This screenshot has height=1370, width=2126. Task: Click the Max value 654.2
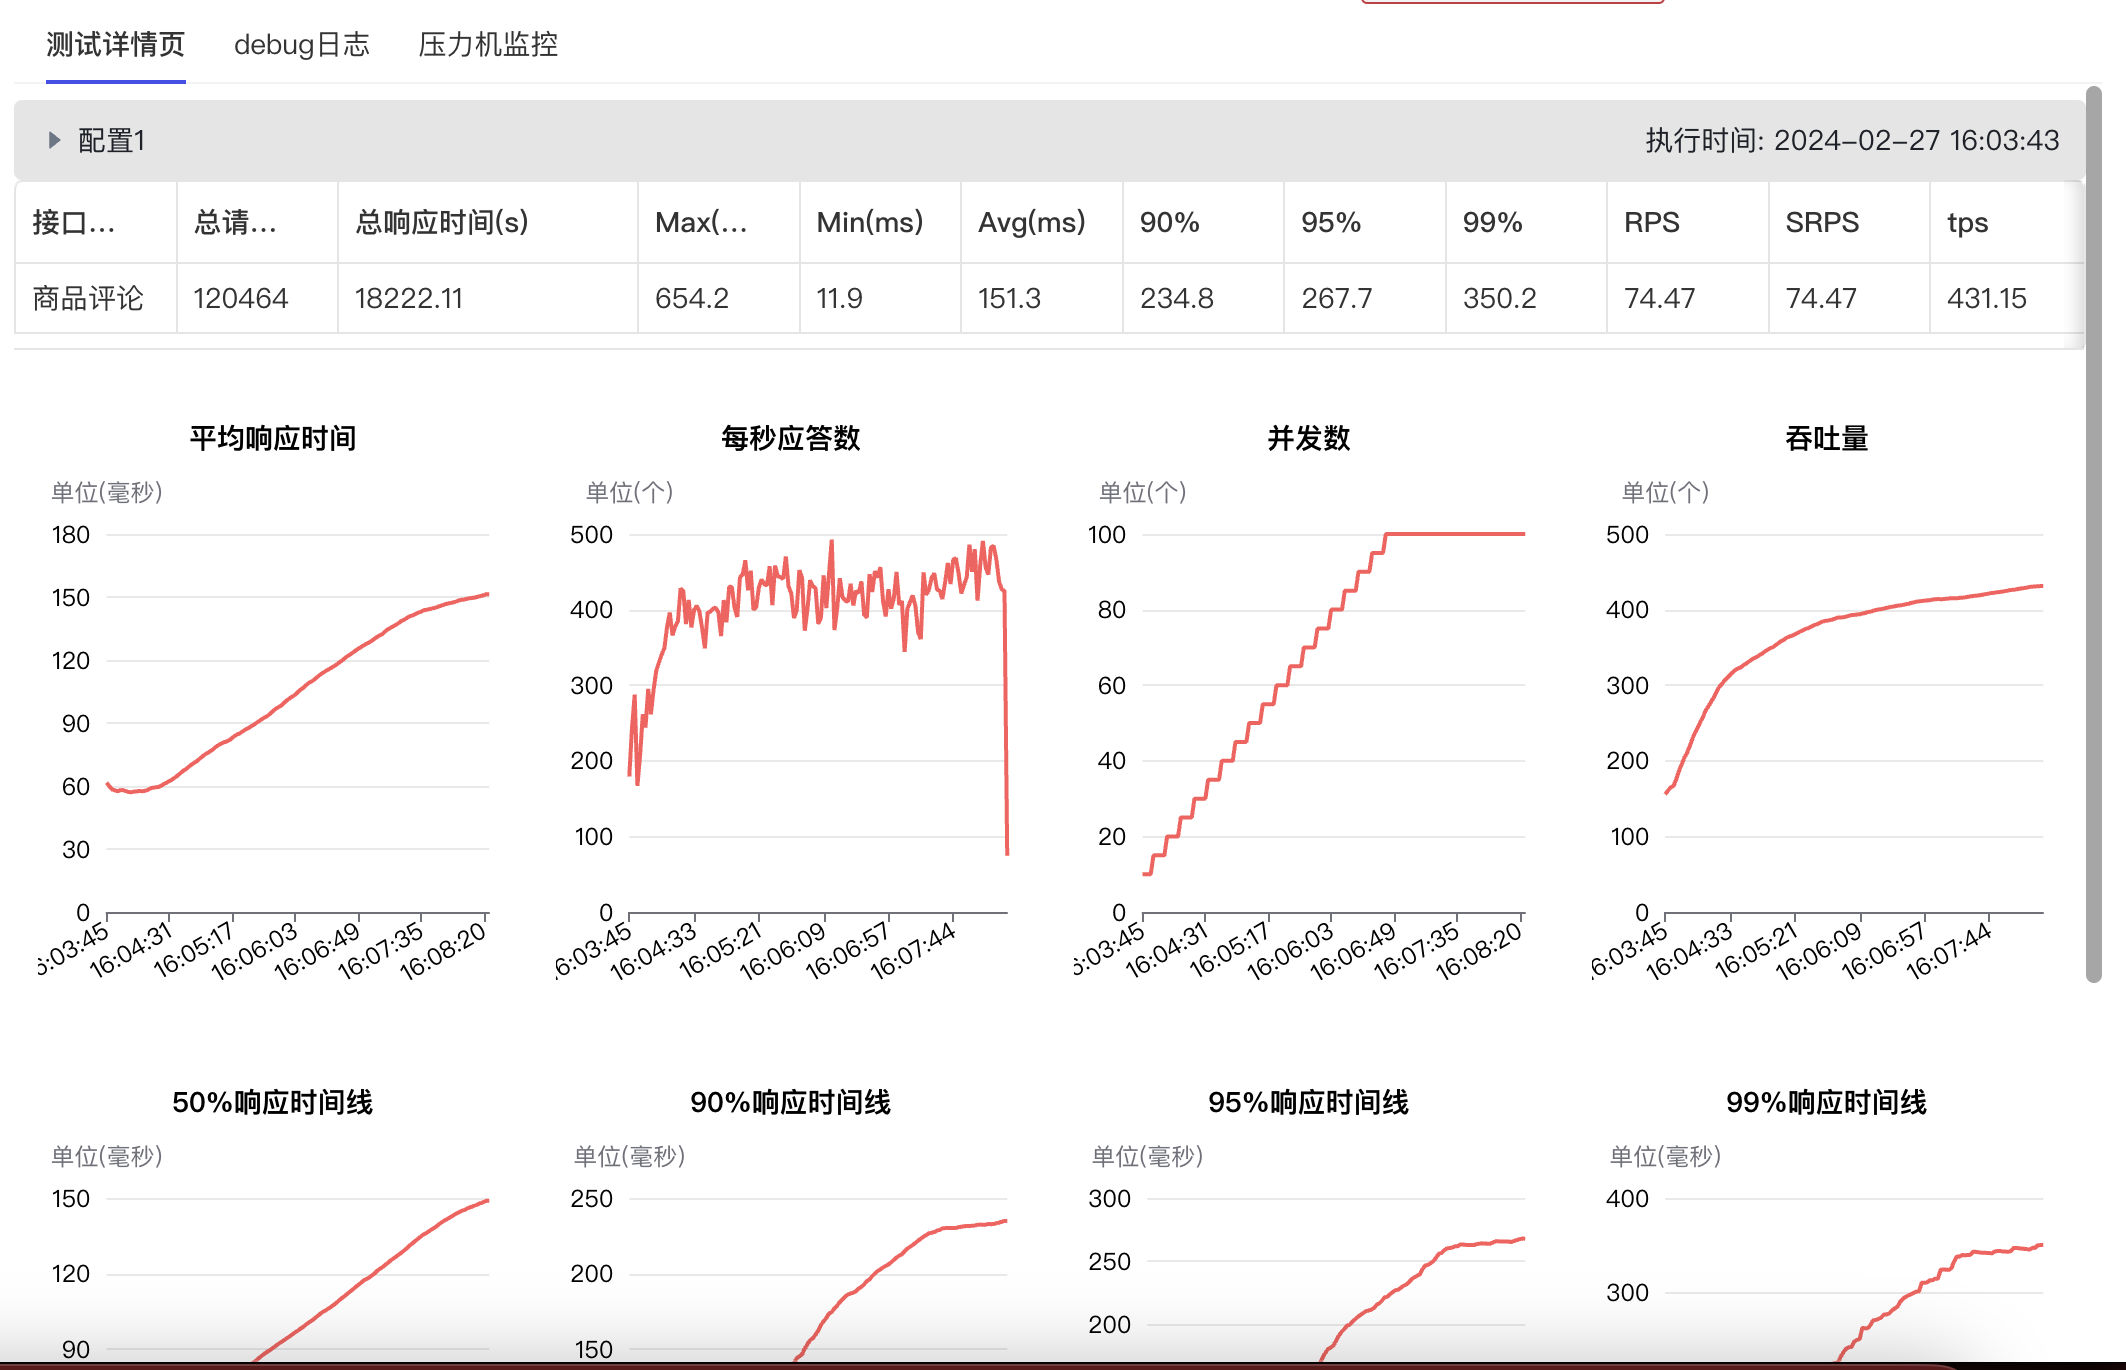click(x=692, y=298)
